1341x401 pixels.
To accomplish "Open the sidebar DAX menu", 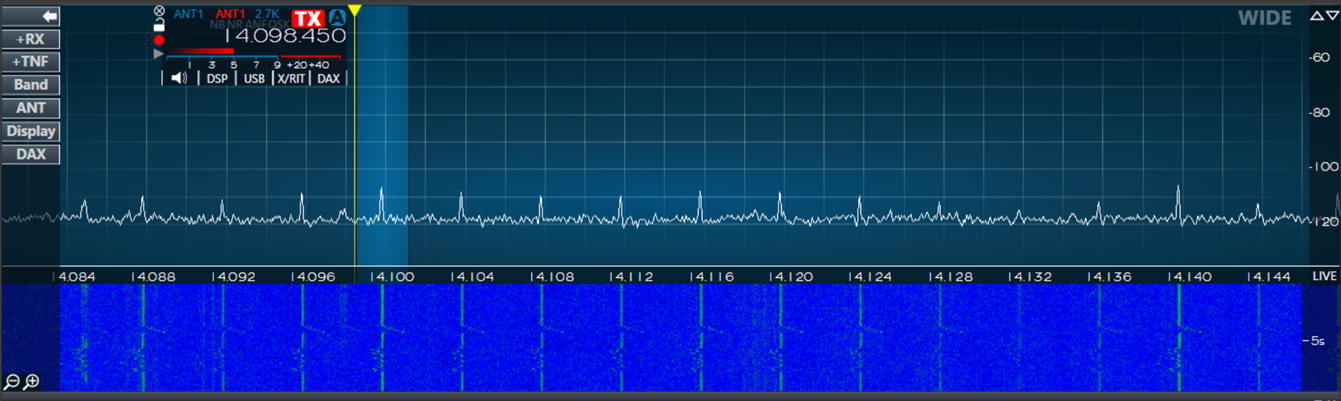I will [x=31, y=154].
